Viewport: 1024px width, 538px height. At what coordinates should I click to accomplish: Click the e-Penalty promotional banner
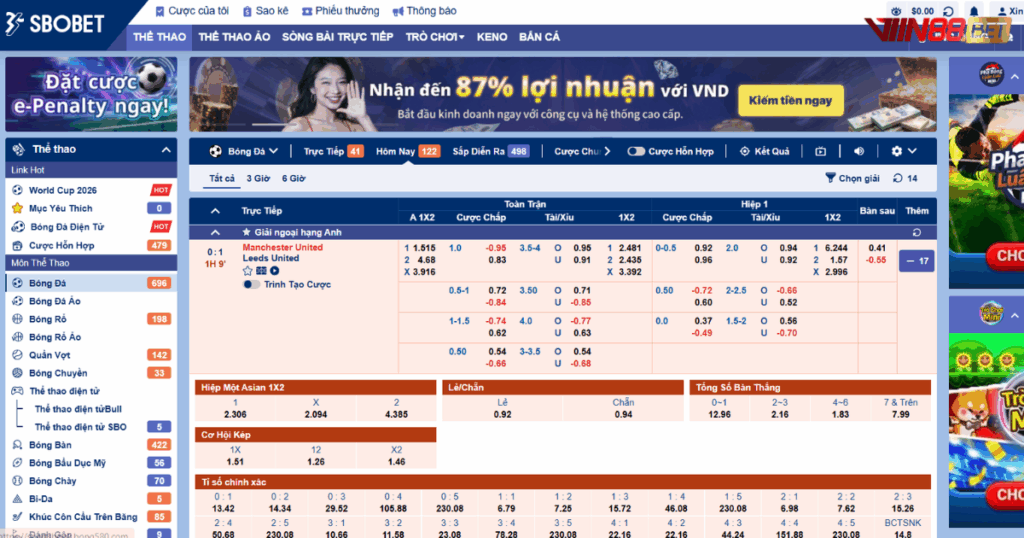pos(91,94)
